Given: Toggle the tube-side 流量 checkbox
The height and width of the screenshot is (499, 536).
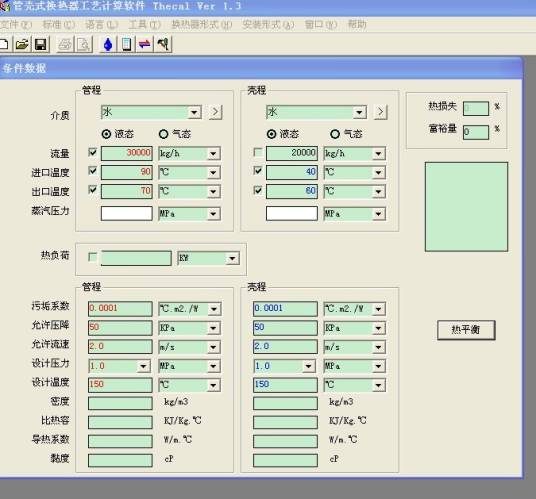Looking at the screenshot, I should [92, 152].
